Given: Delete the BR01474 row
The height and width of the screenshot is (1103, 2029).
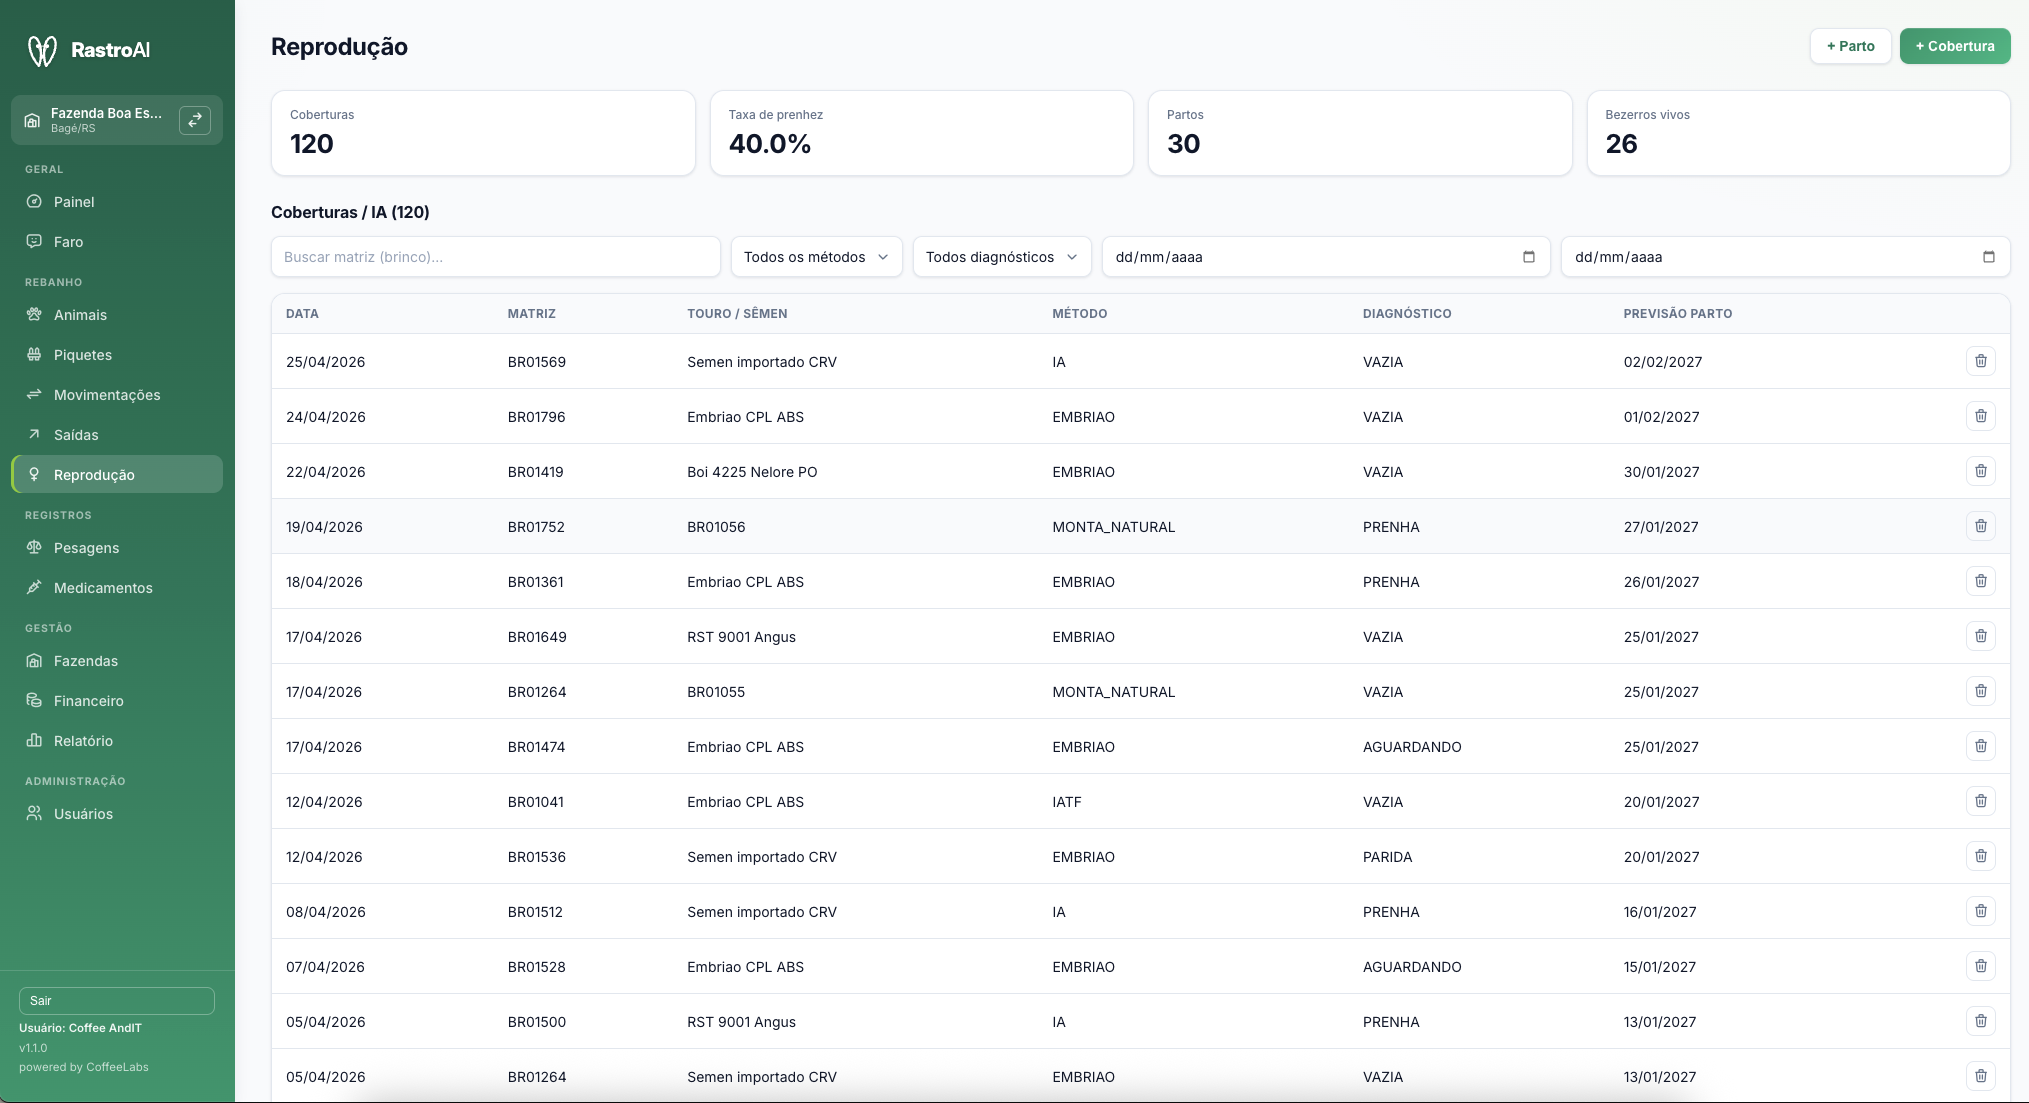Looking at the screenshot, I should [x=1980, y=746].
